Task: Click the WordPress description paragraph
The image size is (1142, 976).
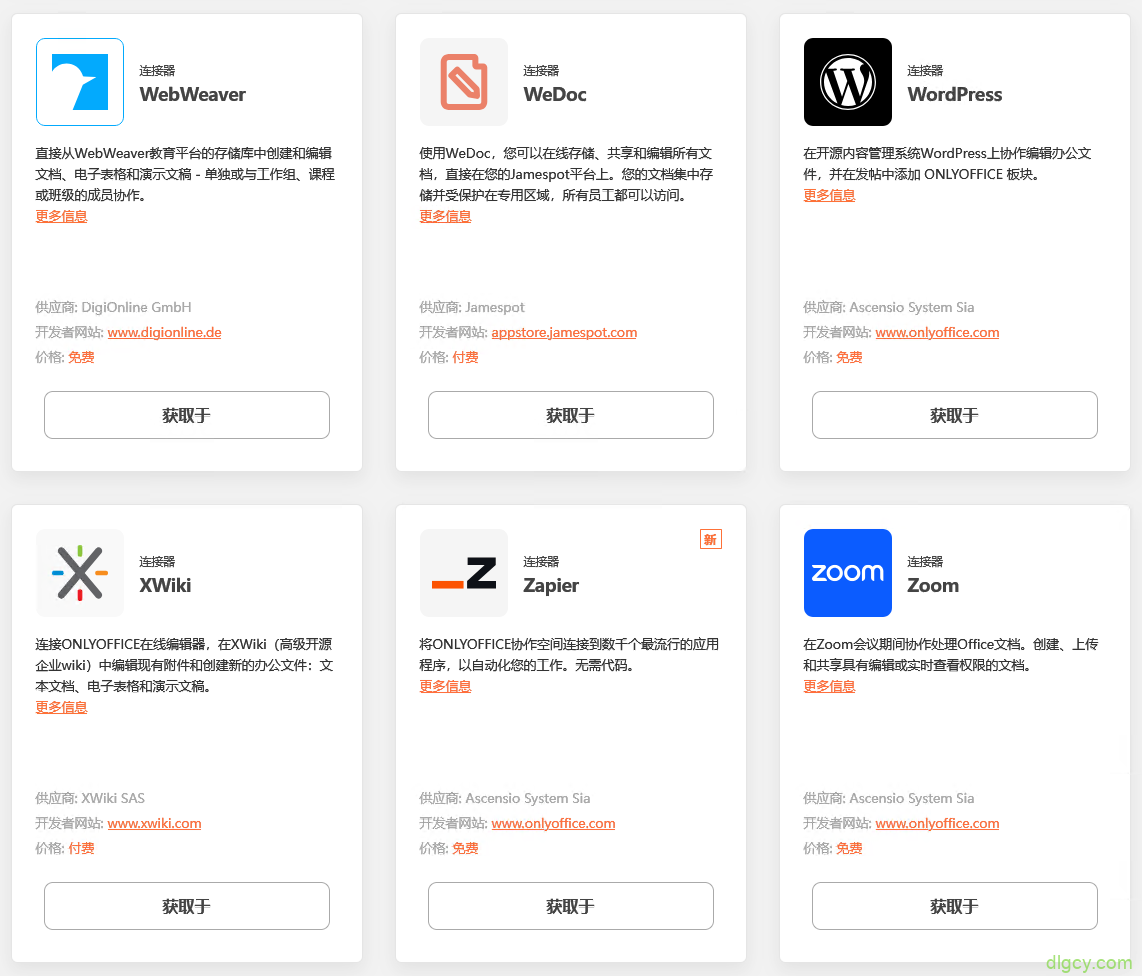Action: pos(947,164)
